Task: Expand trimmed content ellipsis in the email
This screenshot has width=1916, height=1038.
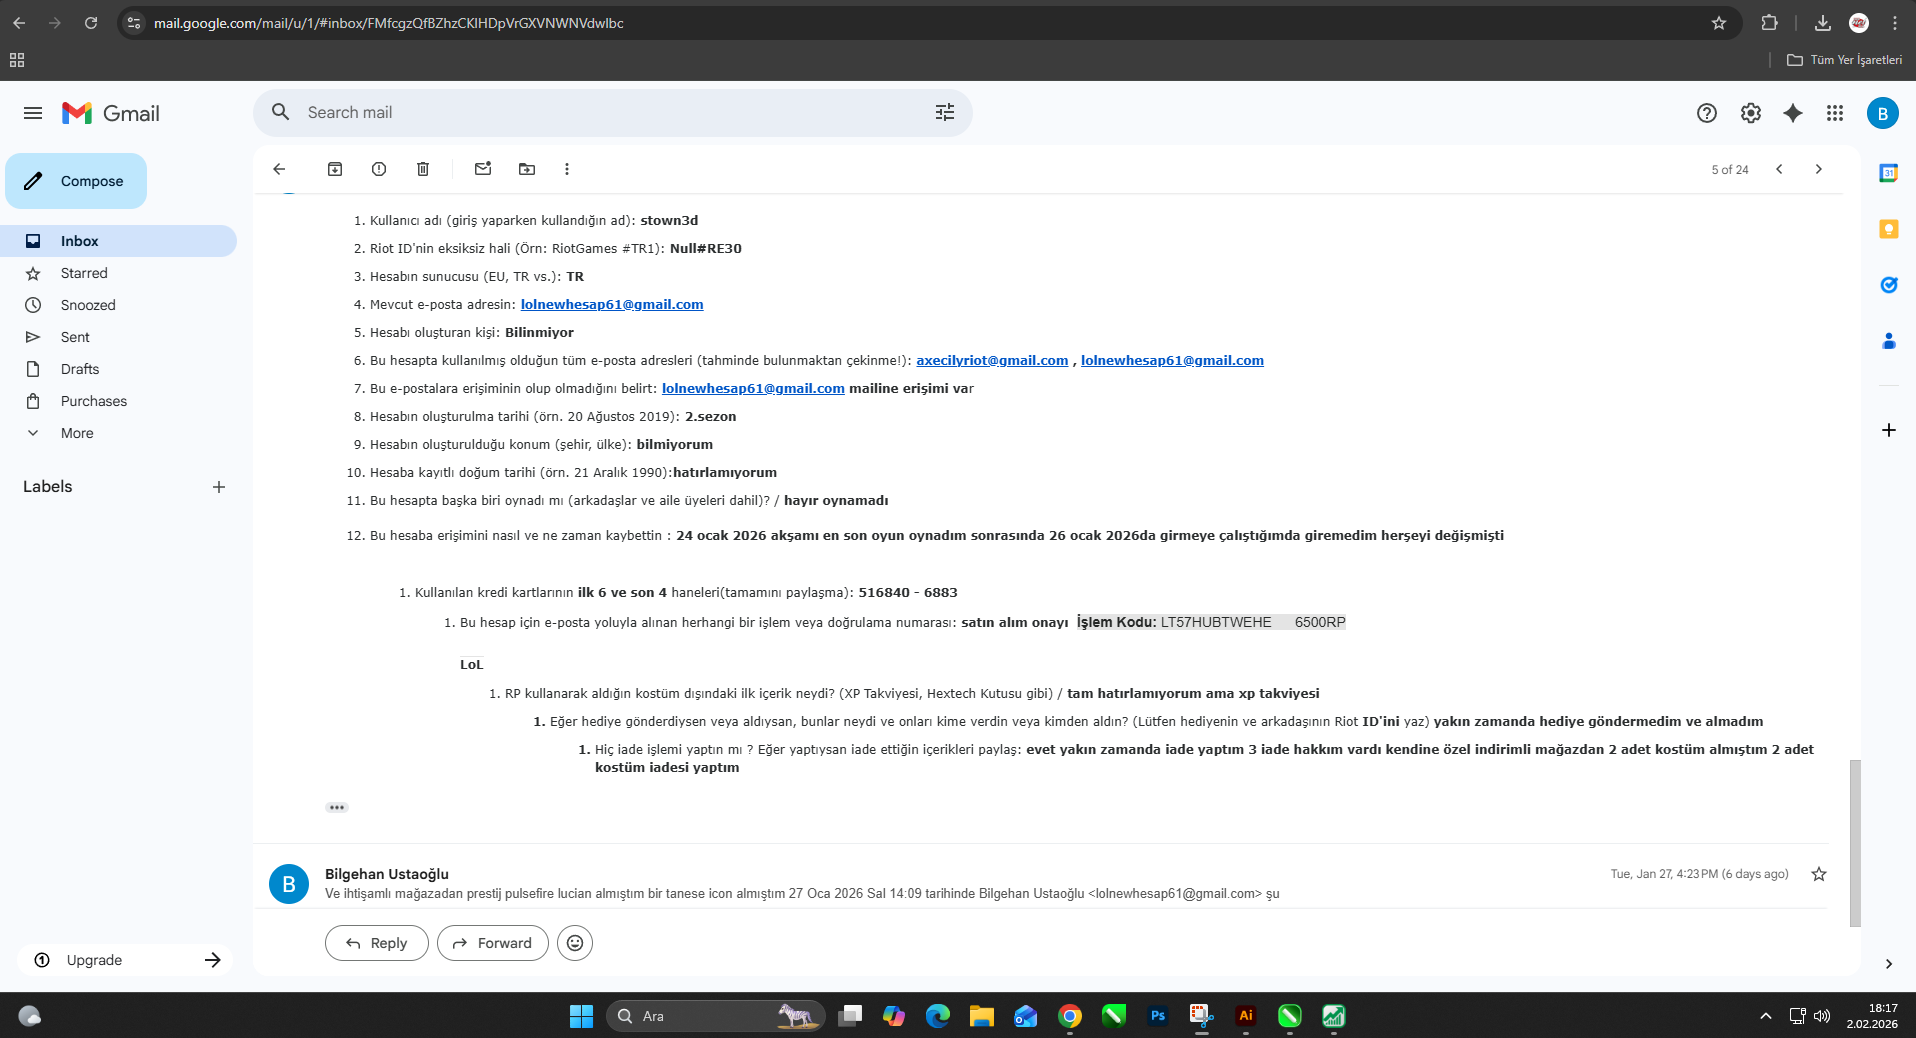Action: [x=337, y=807]
